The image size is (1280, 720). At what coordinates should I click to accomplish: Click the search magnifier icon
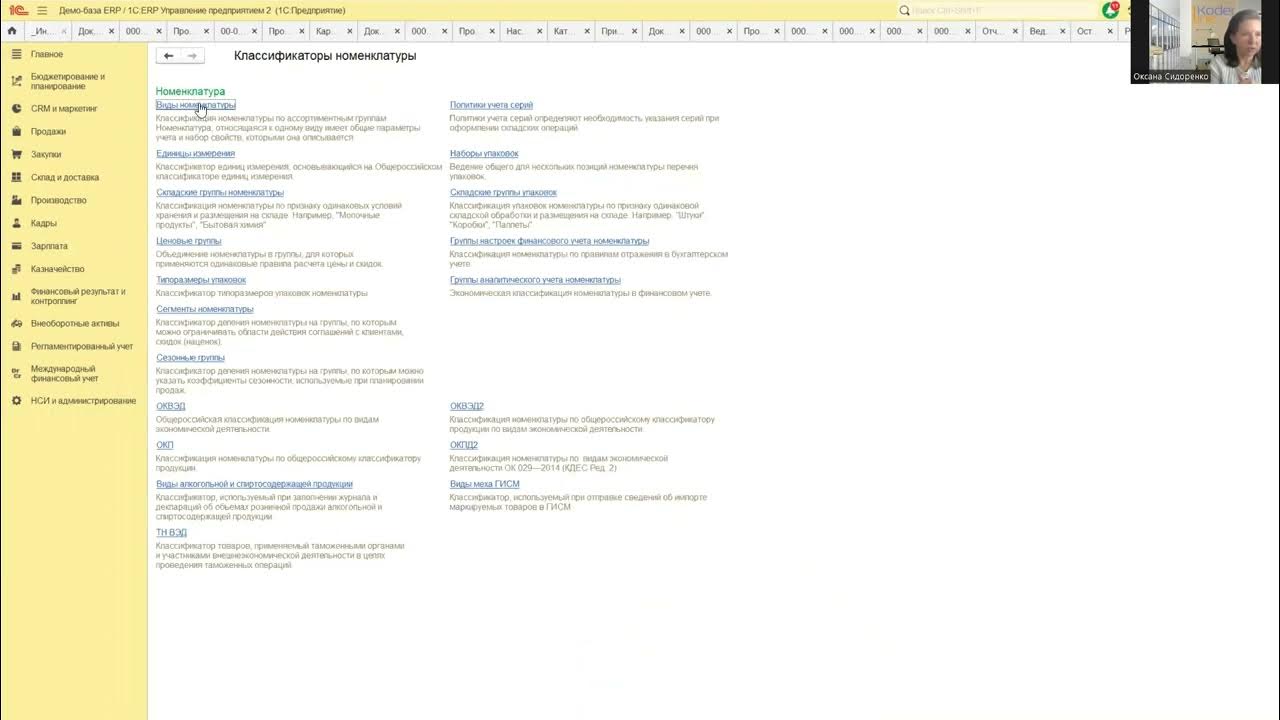coord(905,11)
